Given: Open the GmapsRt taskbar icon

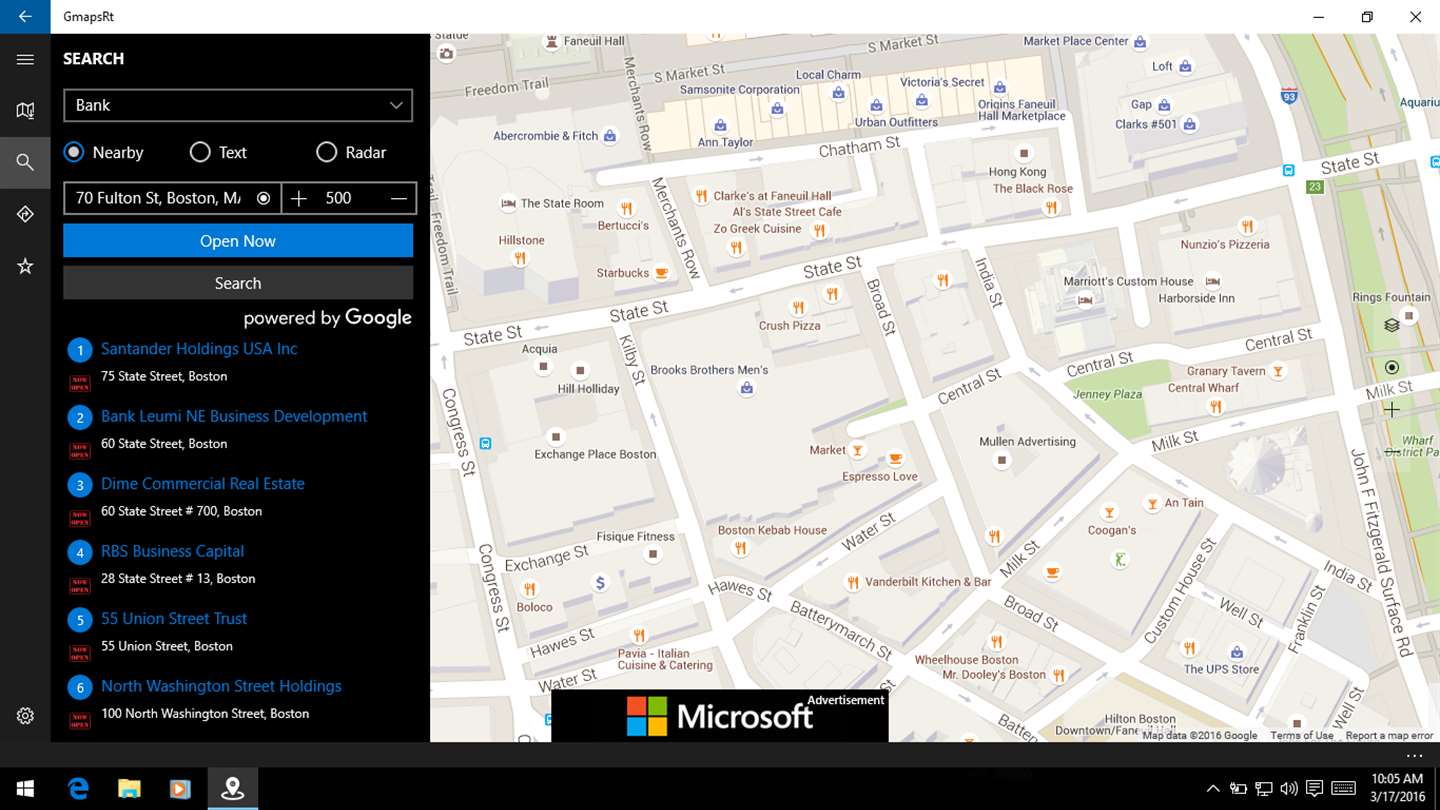Looking at the screenshot, I should point(233,789).
